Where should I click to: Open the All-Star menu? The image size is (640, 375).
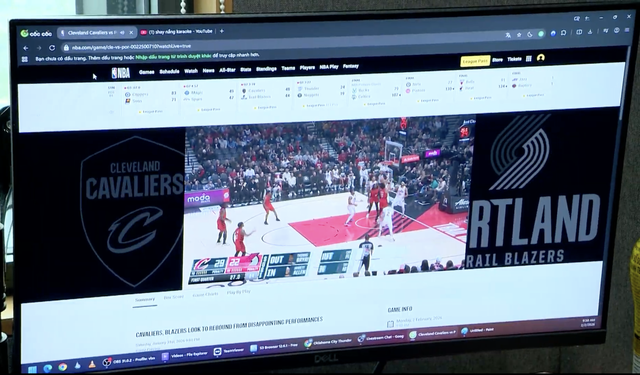coord(227,70)
